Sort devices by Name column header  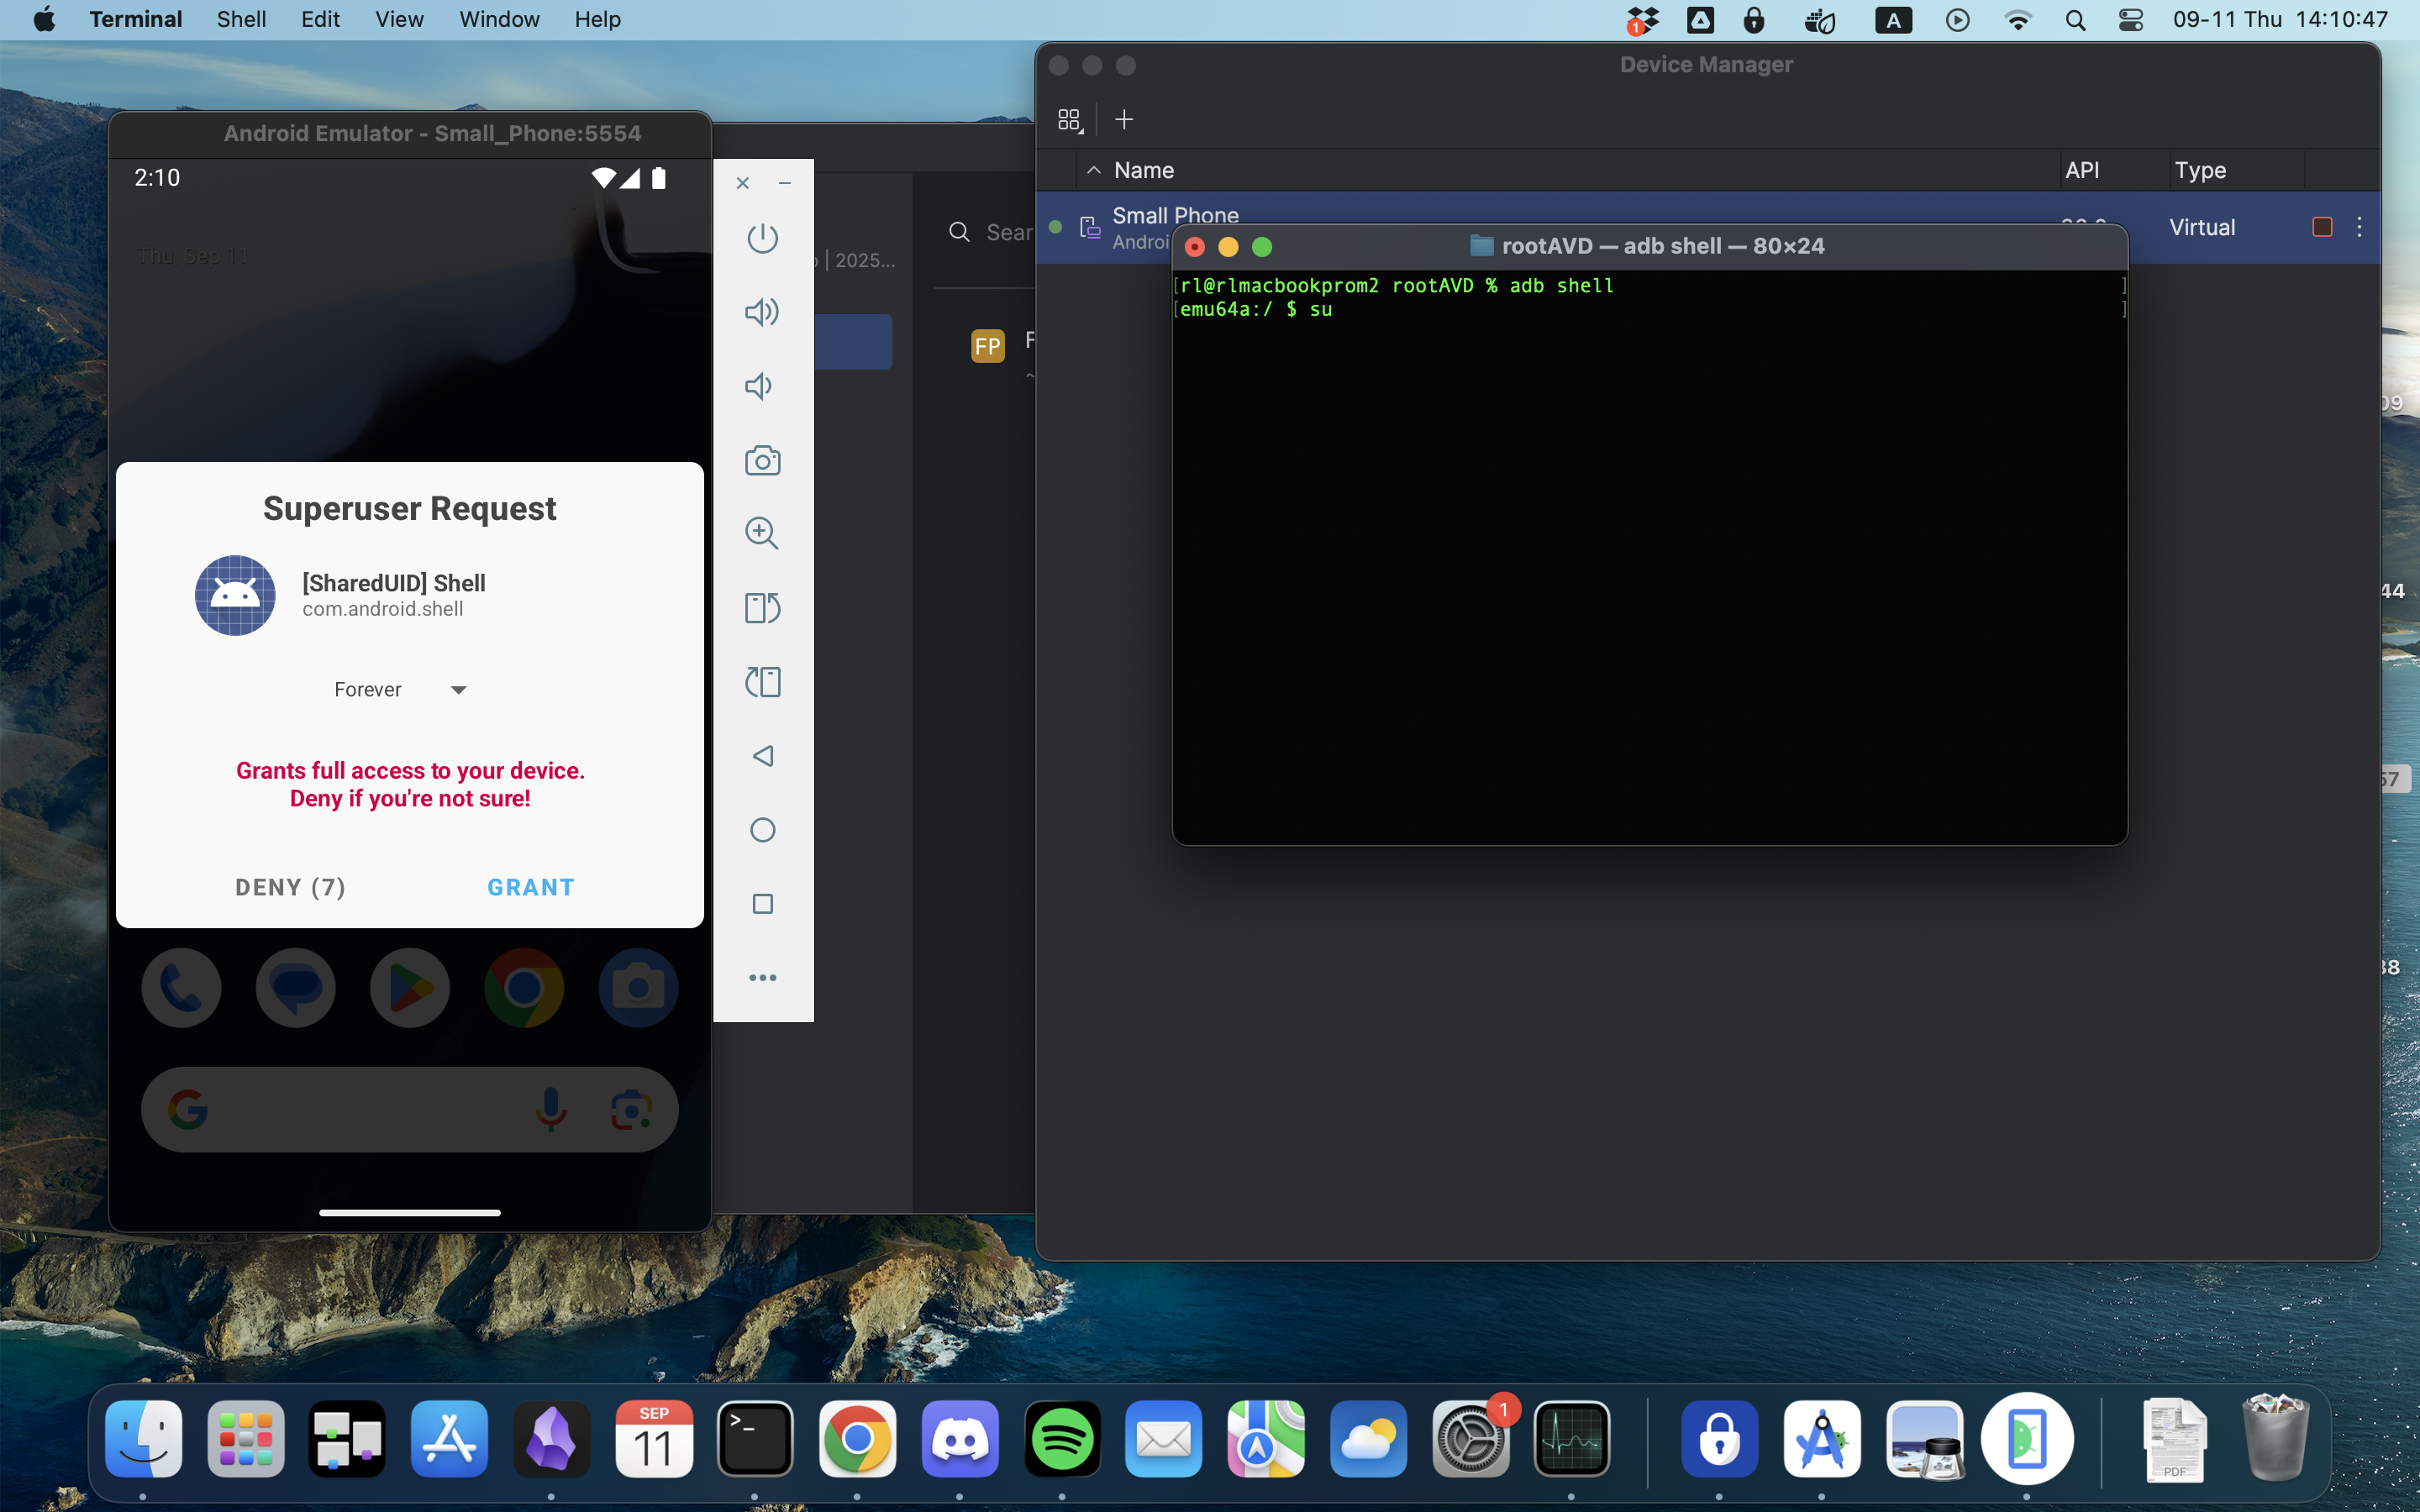click(x=1144, y=170)
